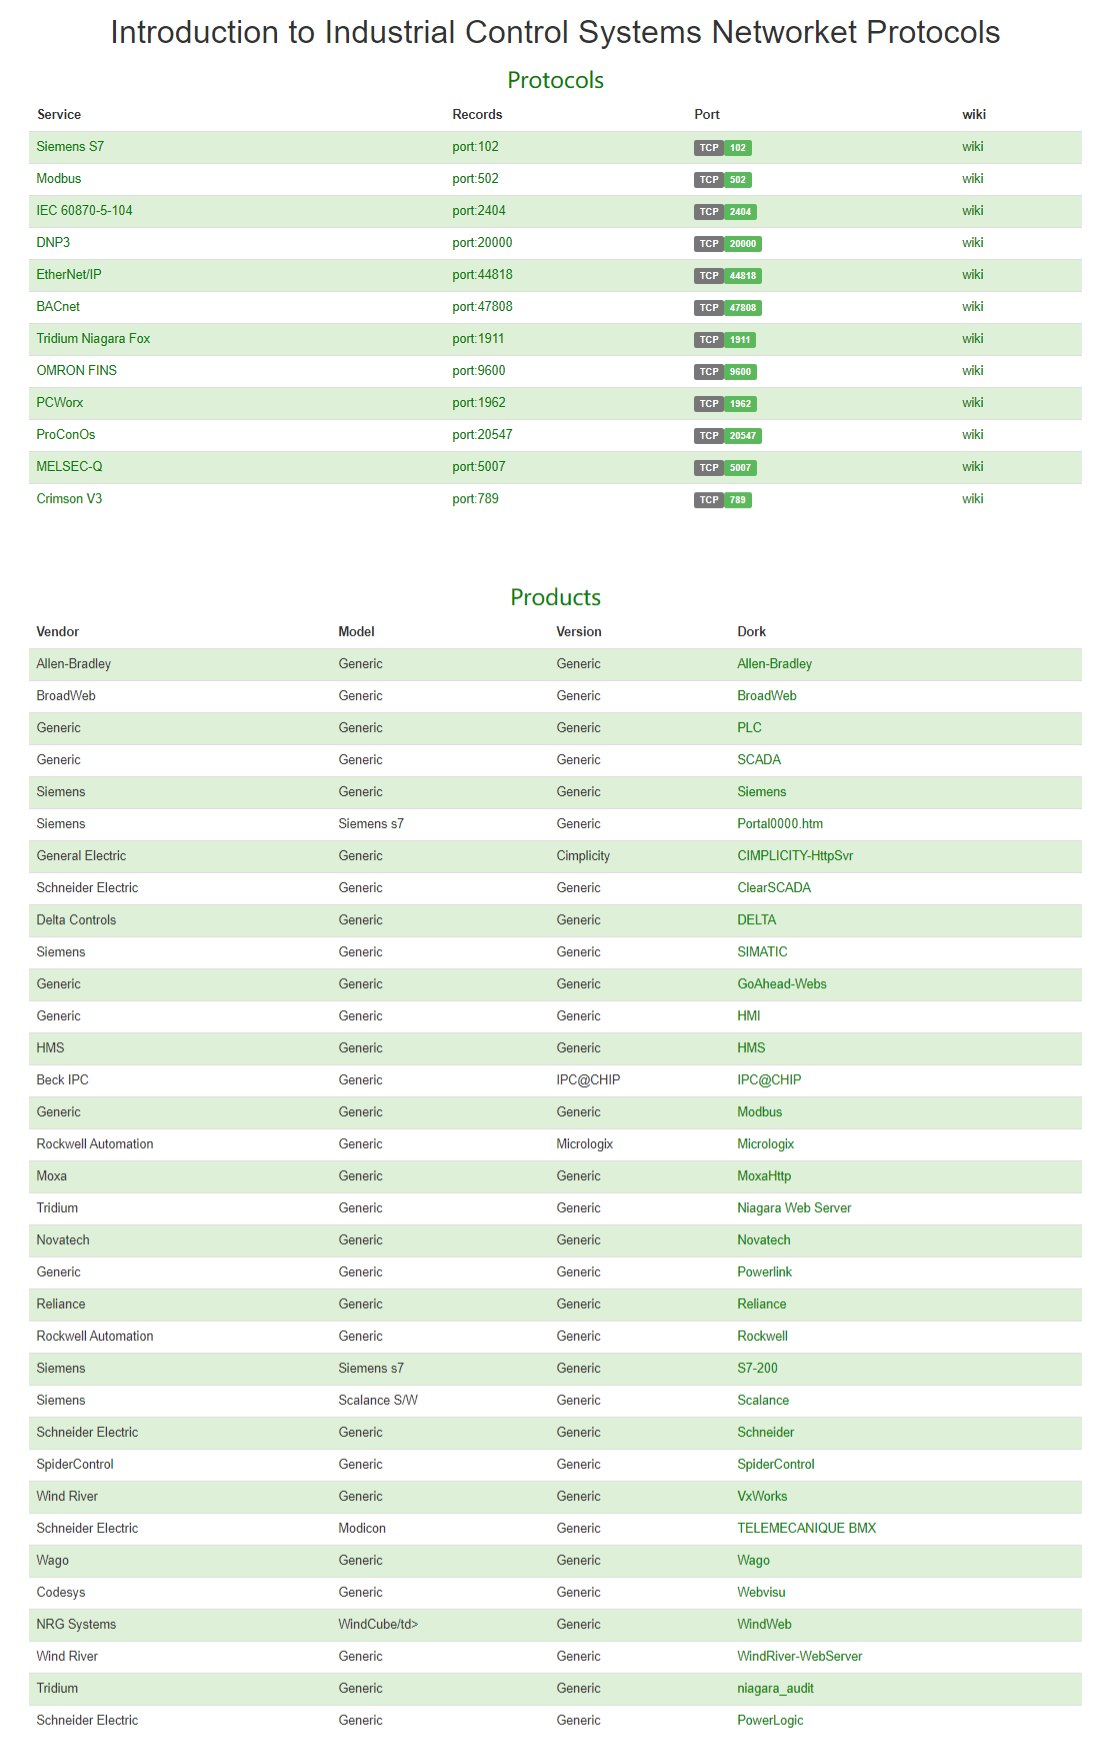Image resolution: width=1104 pixels, height=1753 pixels.
Task: Click the TCP 9600 port badge
Action: click(725, 372)
